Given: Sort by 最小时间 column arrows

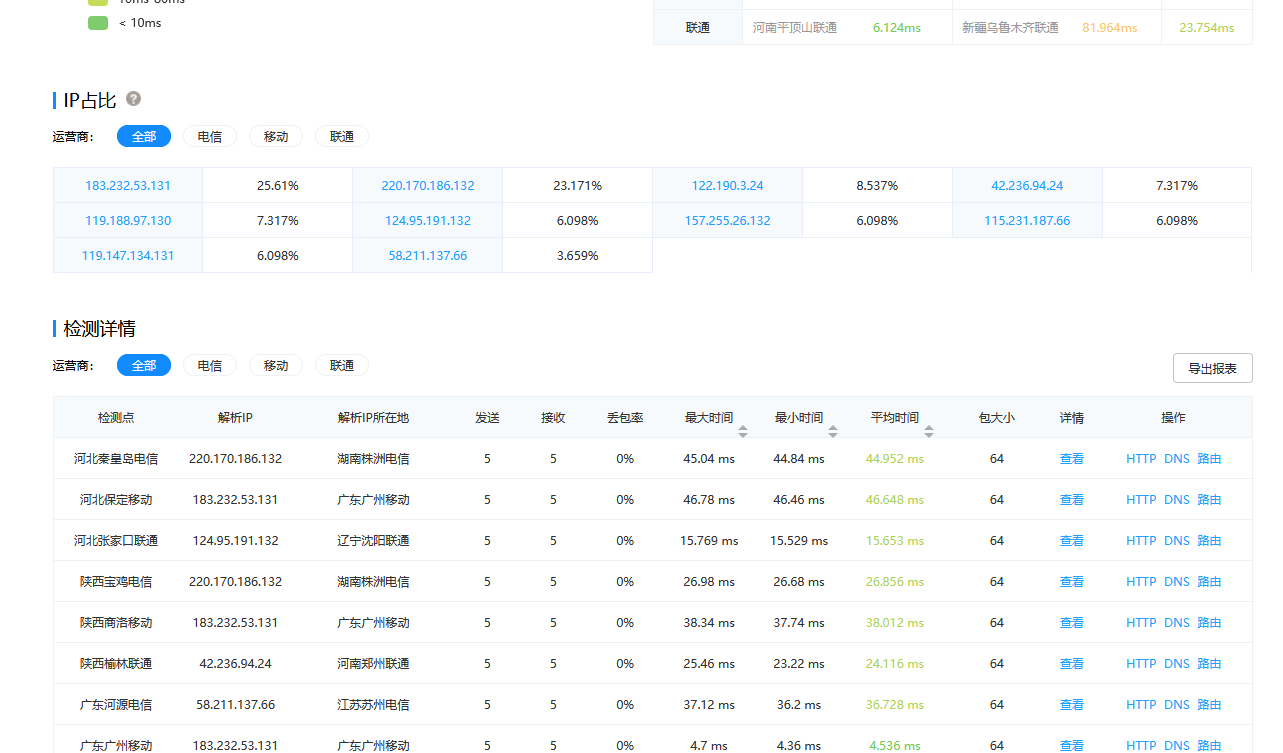Looking at the screenshot, I should [833, 431].
